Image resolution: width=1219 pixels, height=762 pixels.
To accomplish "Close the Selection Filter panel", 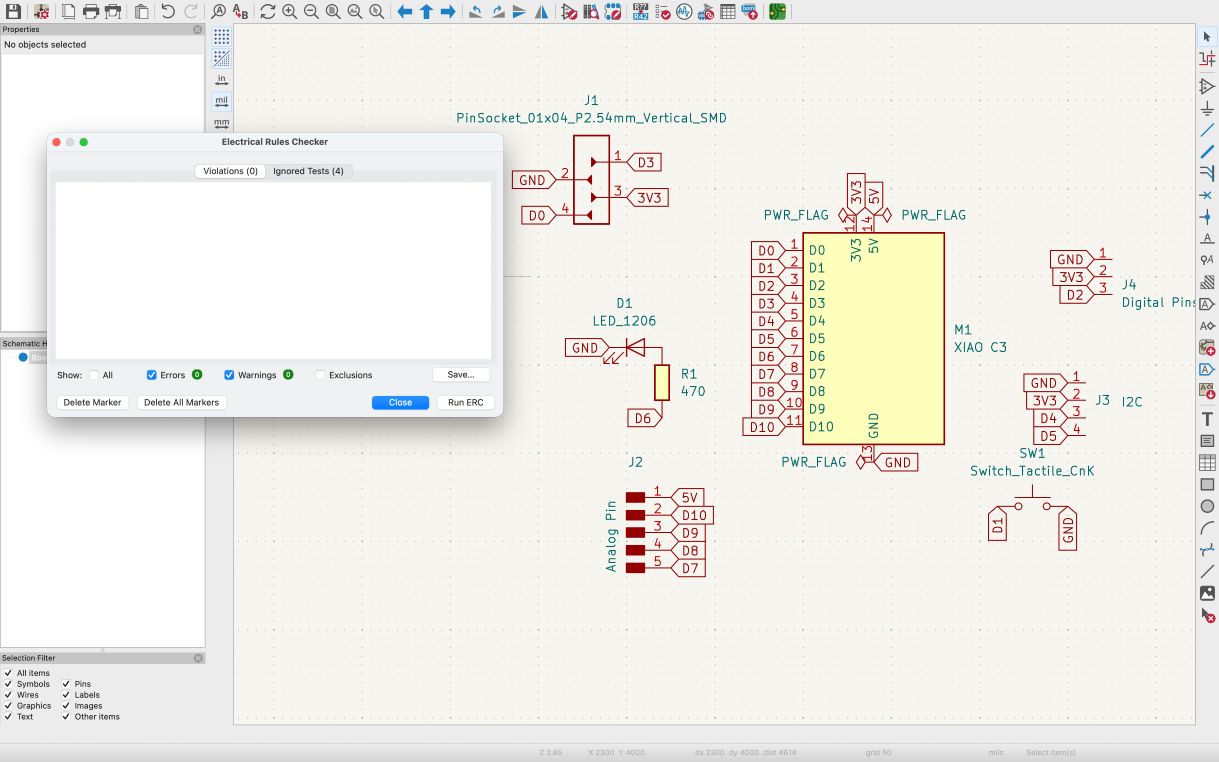I will (x=198, y=658).
